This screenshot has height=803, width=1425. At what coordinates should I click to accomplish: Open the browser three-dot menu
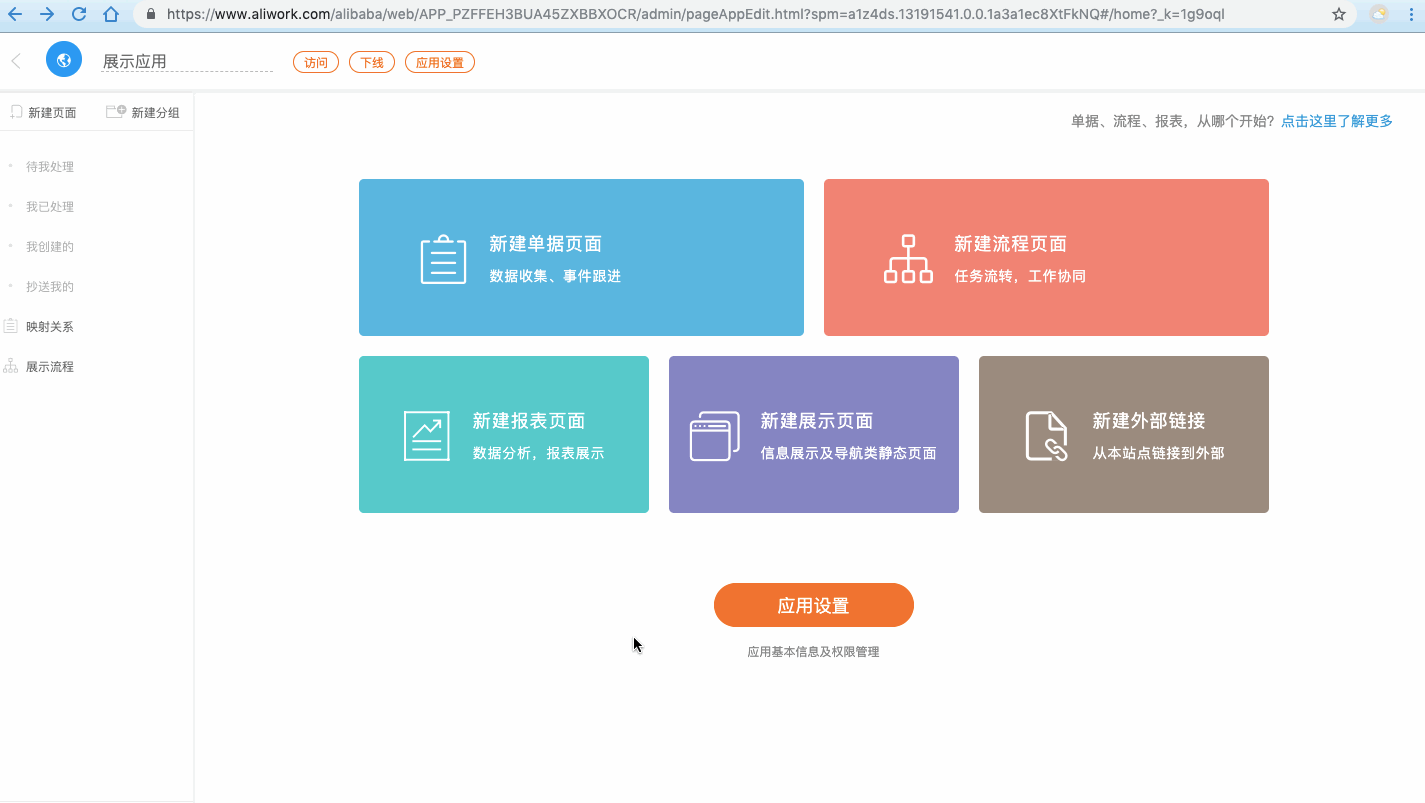[1413, 14]
